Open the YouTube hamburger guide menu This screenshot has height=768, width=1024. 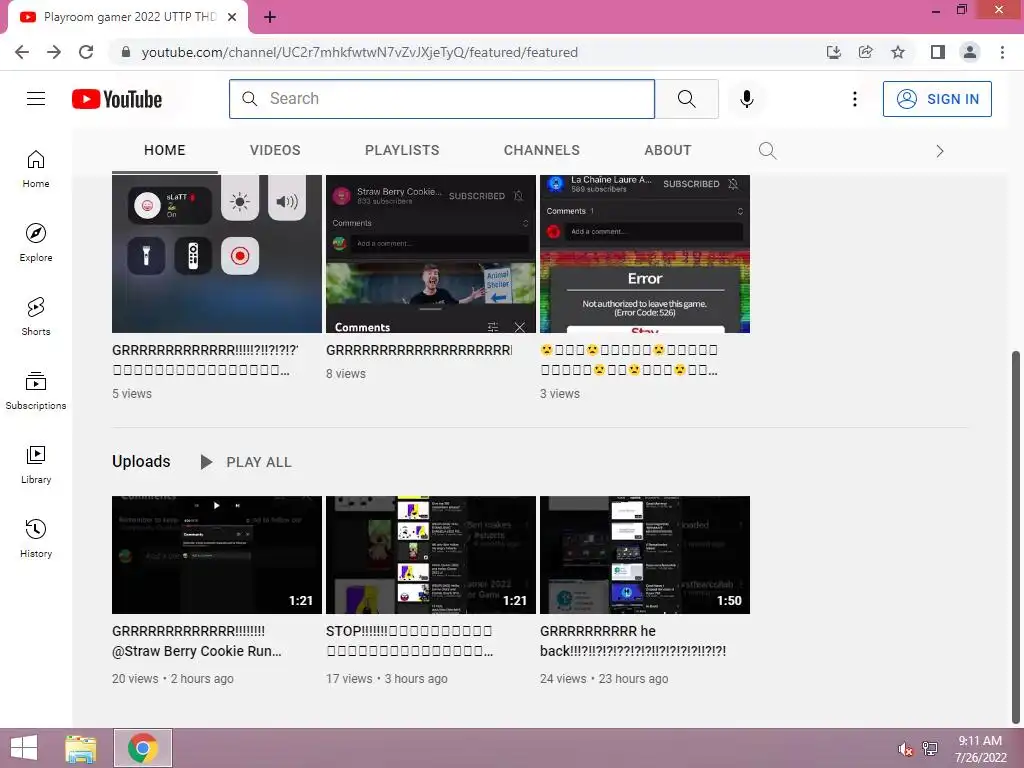pyautogui.click(x=36, y=99)
